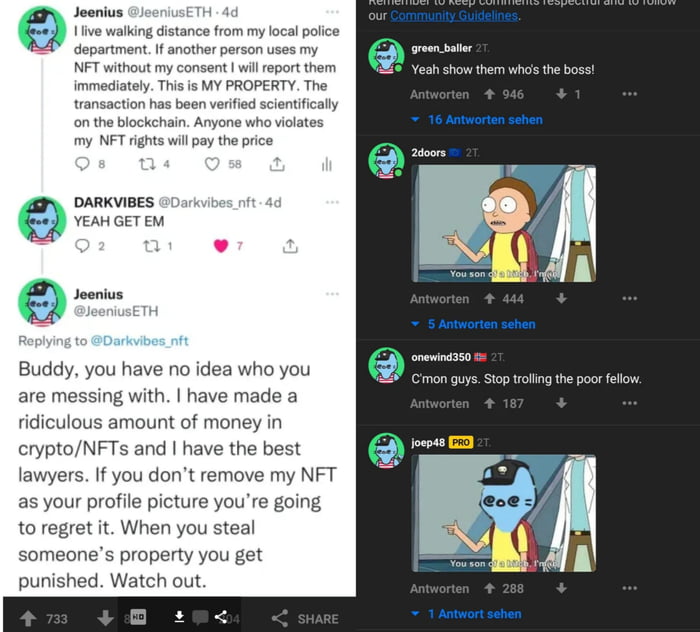Upvote the post with 733 points
The image size is (700, 632).
29,619
